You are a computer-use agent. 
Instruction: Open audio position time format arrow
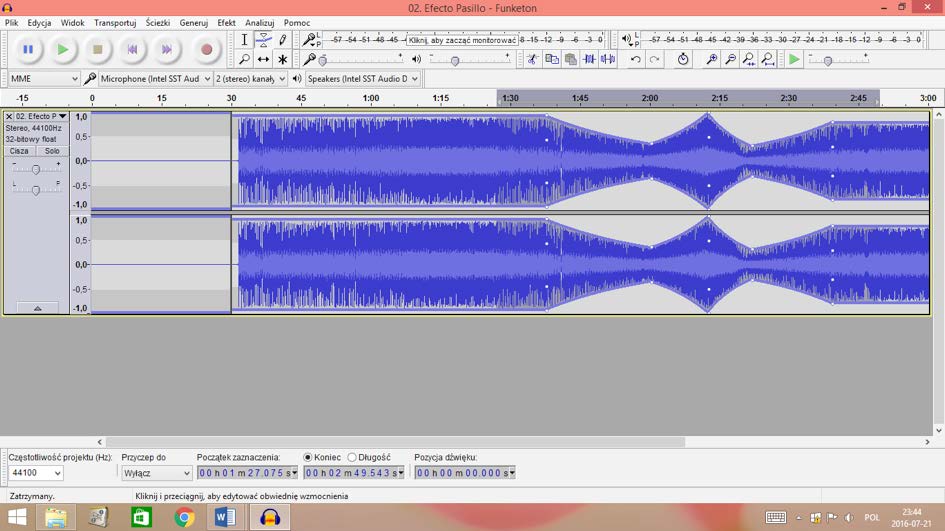pyautogui.click(x=512, y=473)
